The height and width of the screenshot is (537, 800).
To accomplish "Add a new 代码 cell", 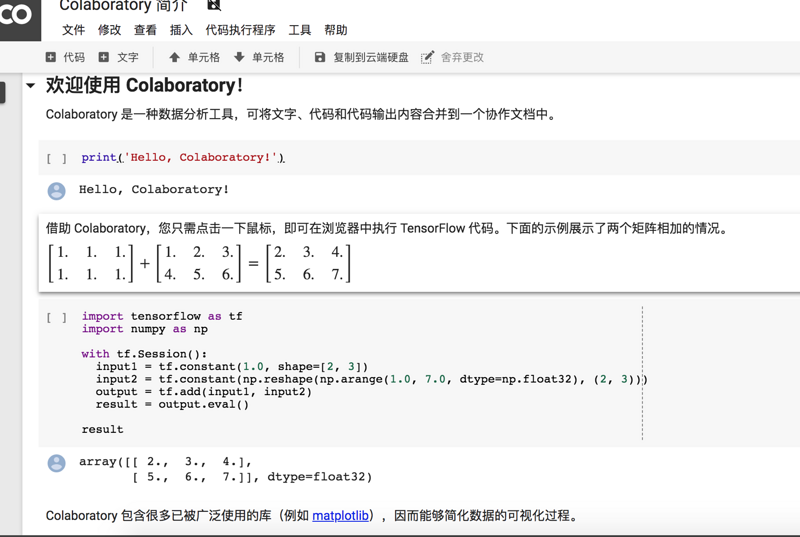I will click(65, 57).
